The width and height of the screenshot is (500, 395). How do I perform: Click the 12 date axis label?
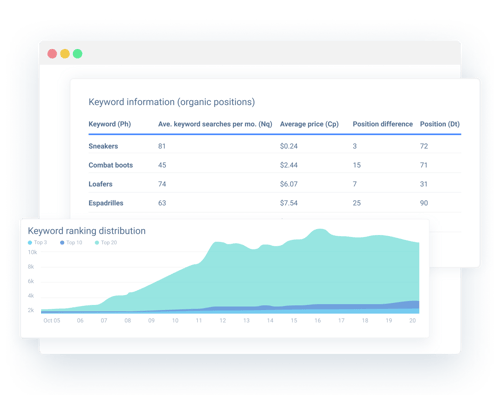click(223, 320)
